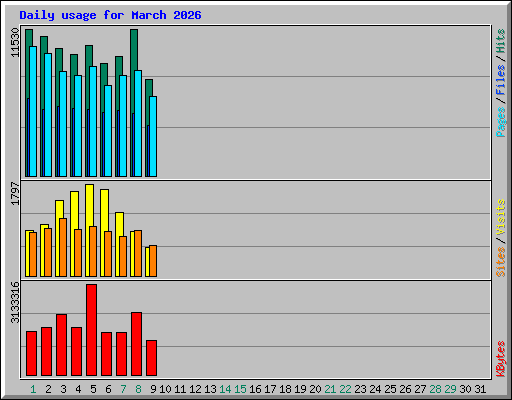Click the day 19 axis label
This screenshot has width=512, height=400.
300,389
